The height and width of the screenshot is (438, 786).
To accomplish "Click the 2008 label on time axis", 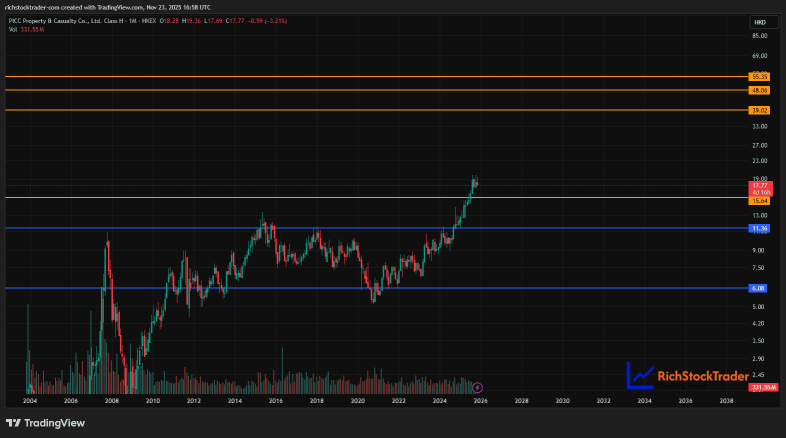I will [112, 401].
